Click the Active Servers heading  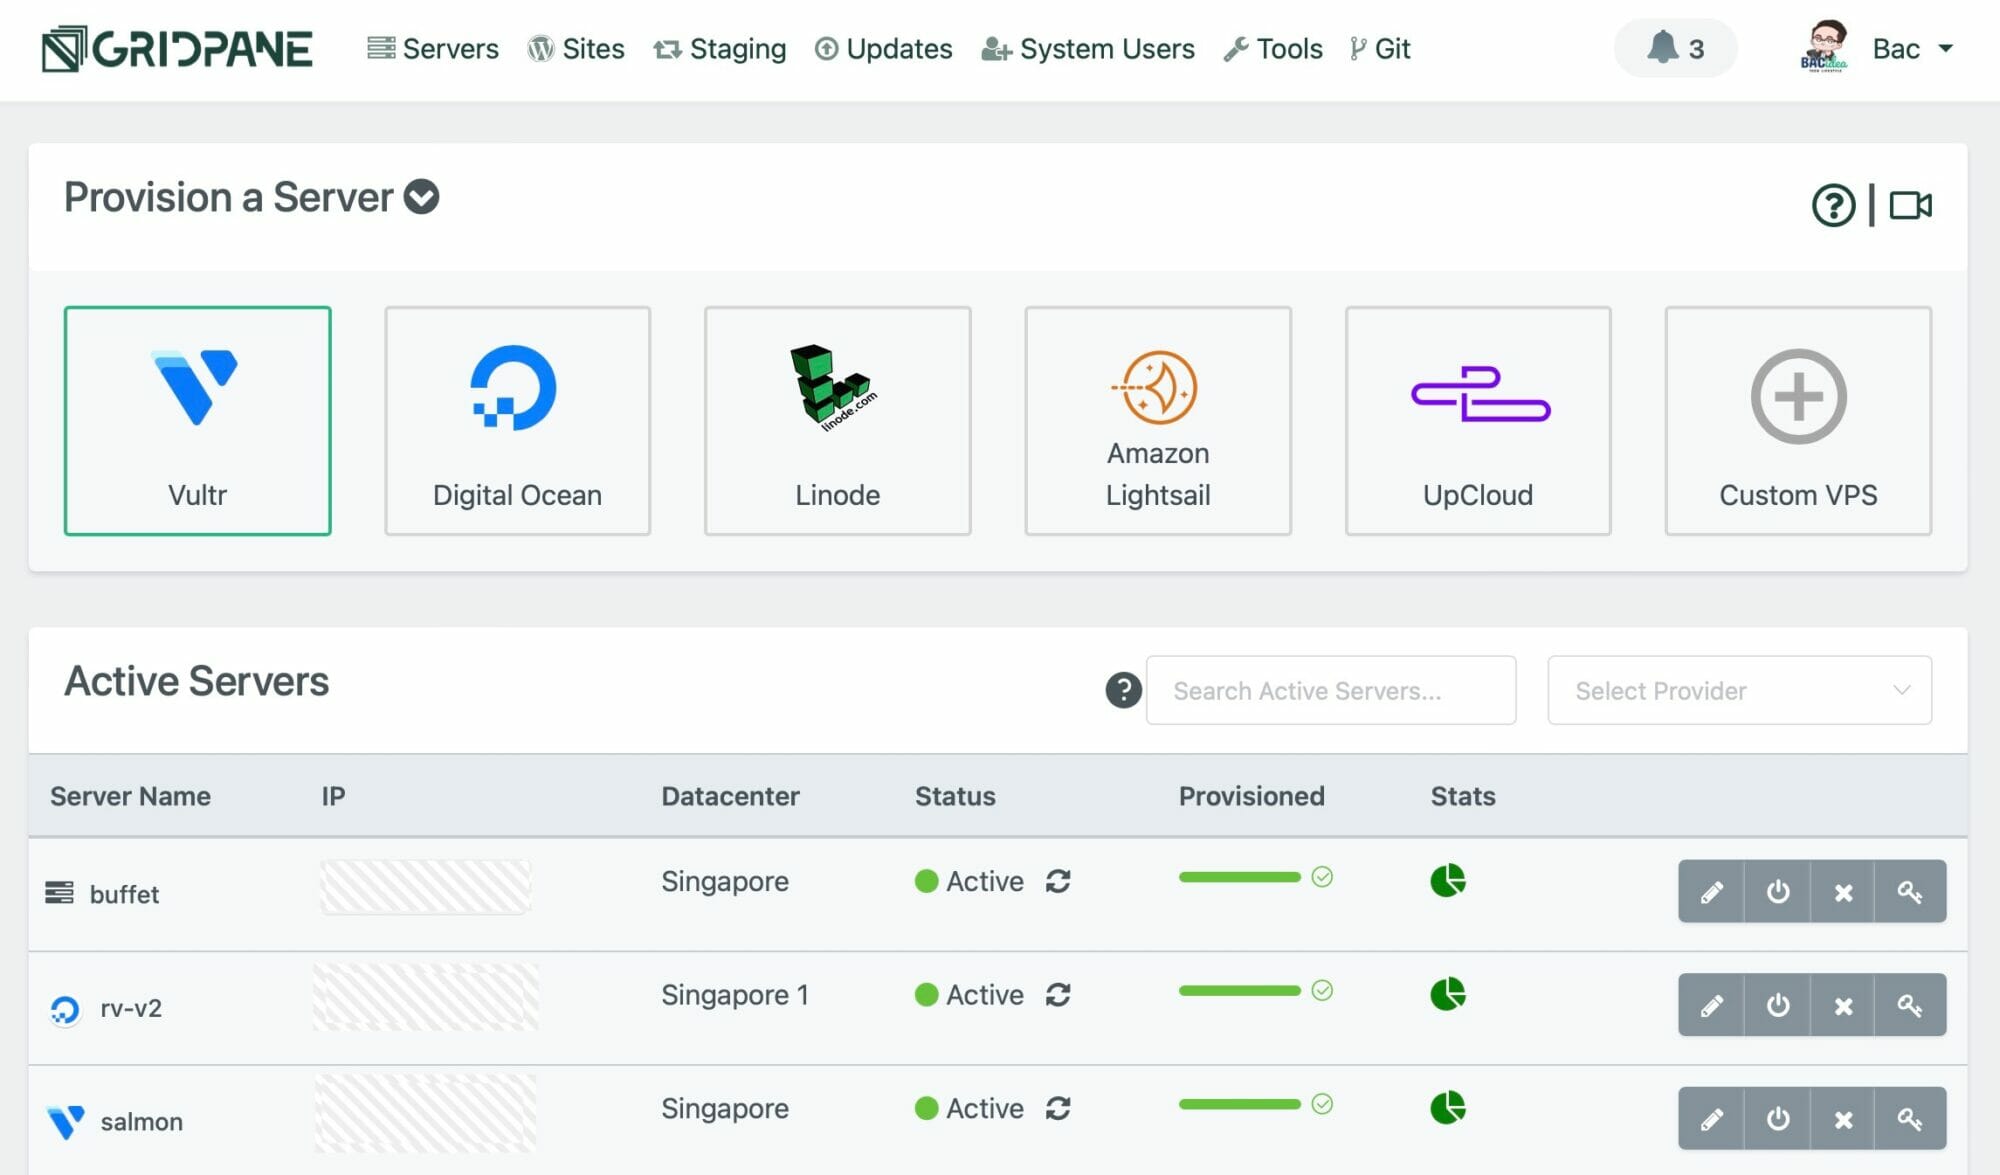(x=197, y=681)
